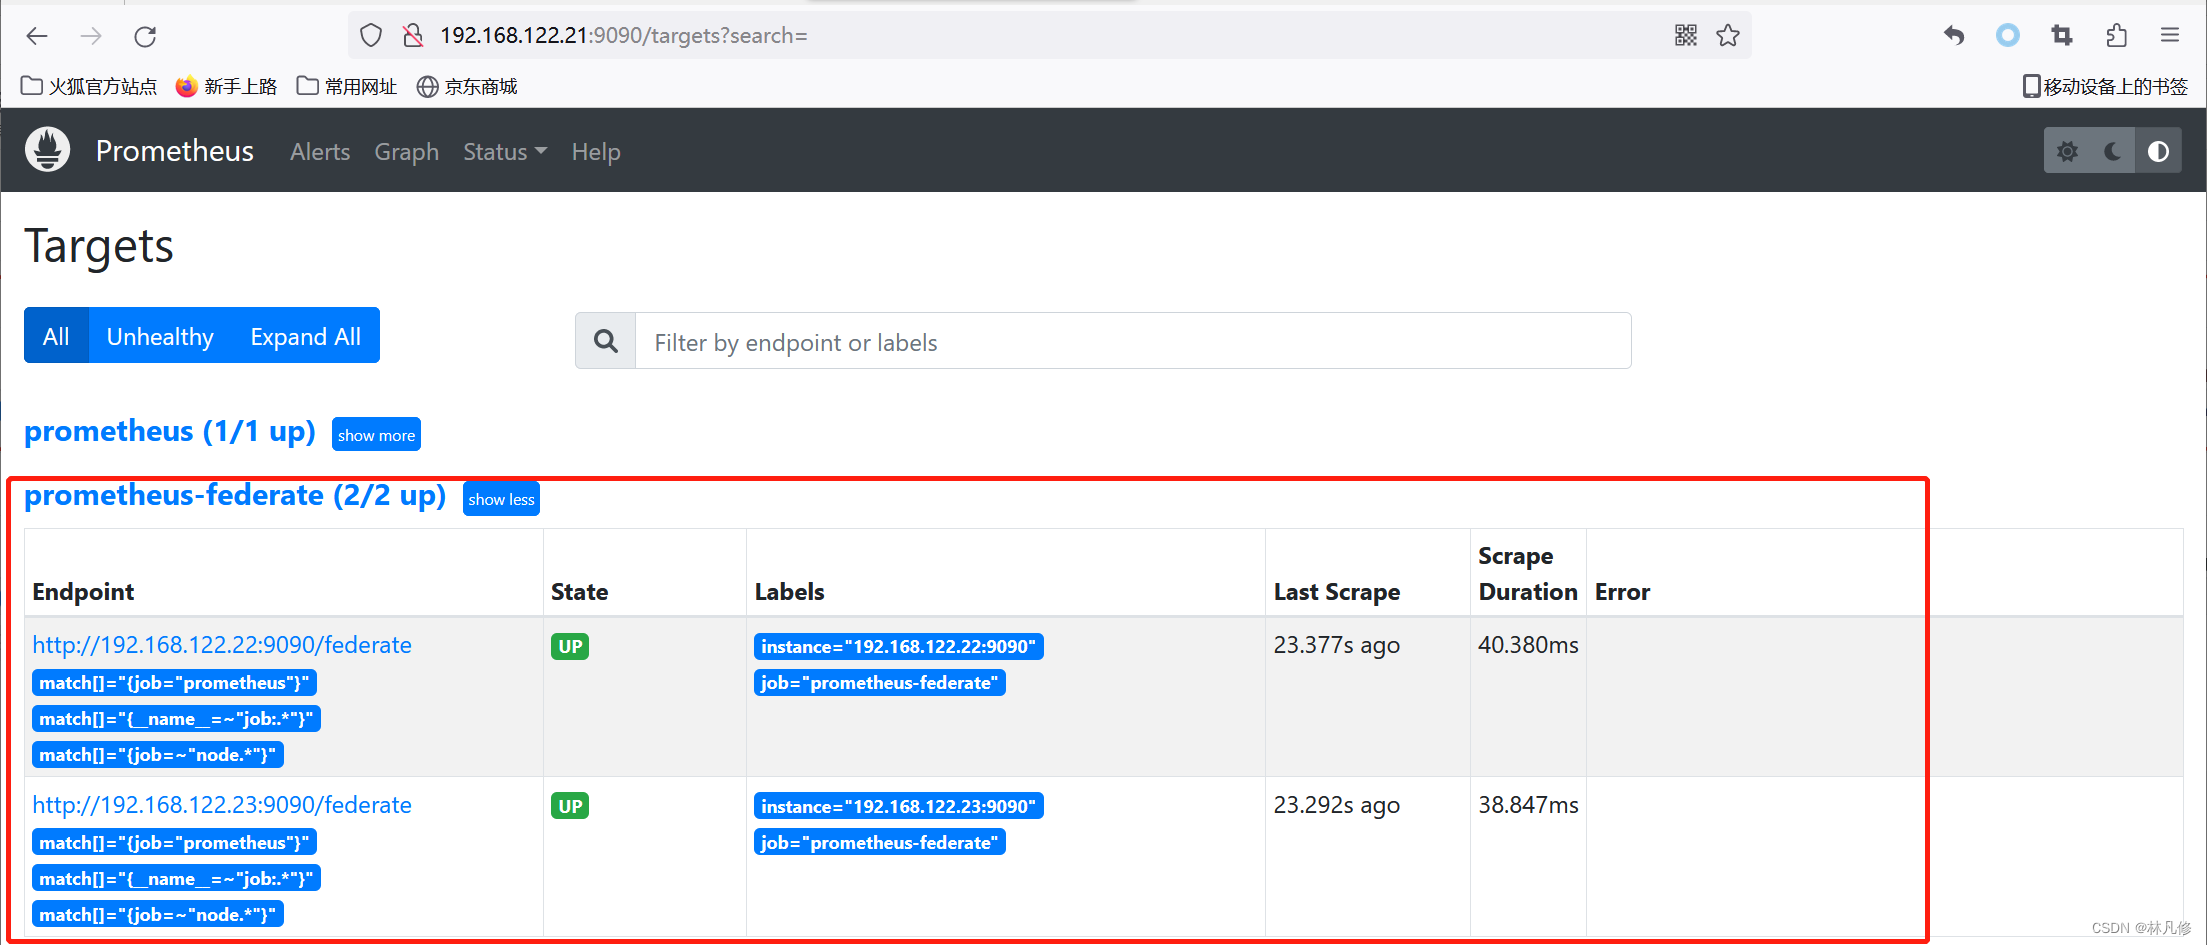Bookmark this page with the star icon
Image resolution: width=2207 pixels, height=945 pixels.
click(1728, 36)
